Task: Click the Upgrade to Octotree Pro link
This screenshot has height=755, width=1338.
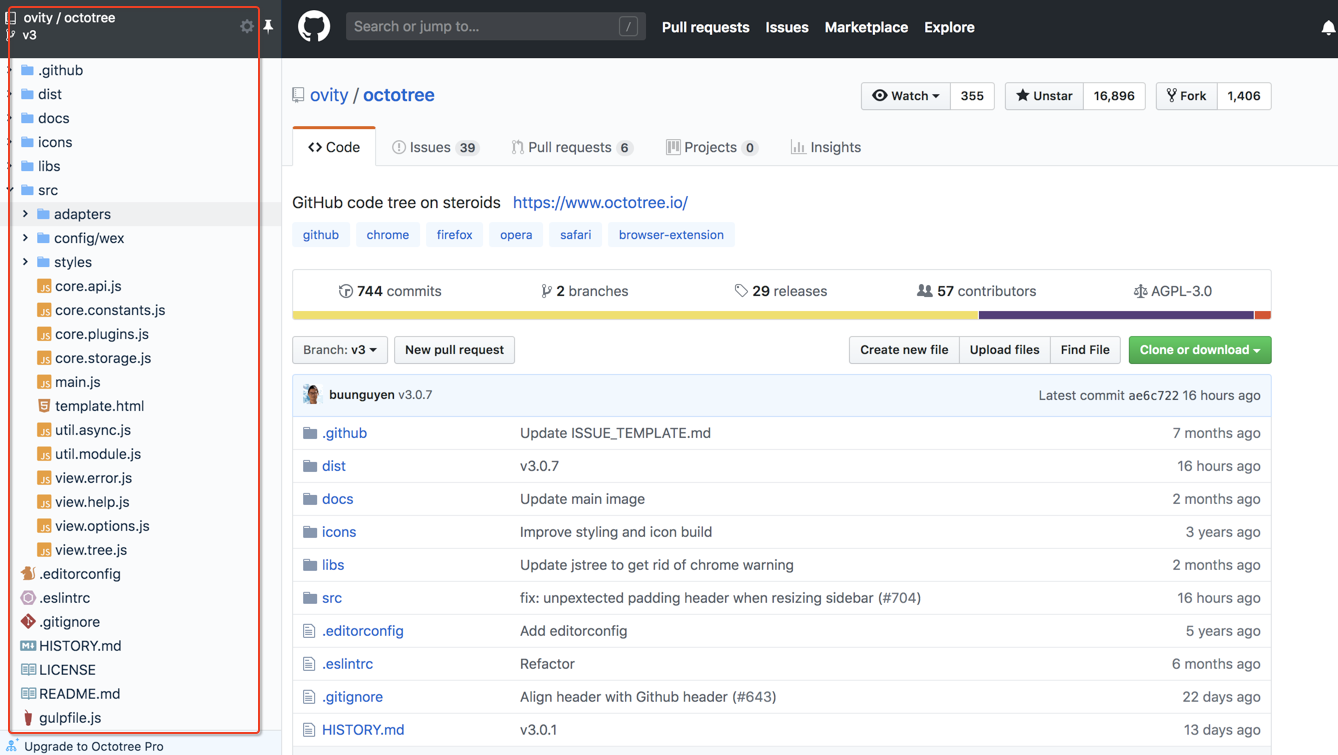Action: point(94,746)
